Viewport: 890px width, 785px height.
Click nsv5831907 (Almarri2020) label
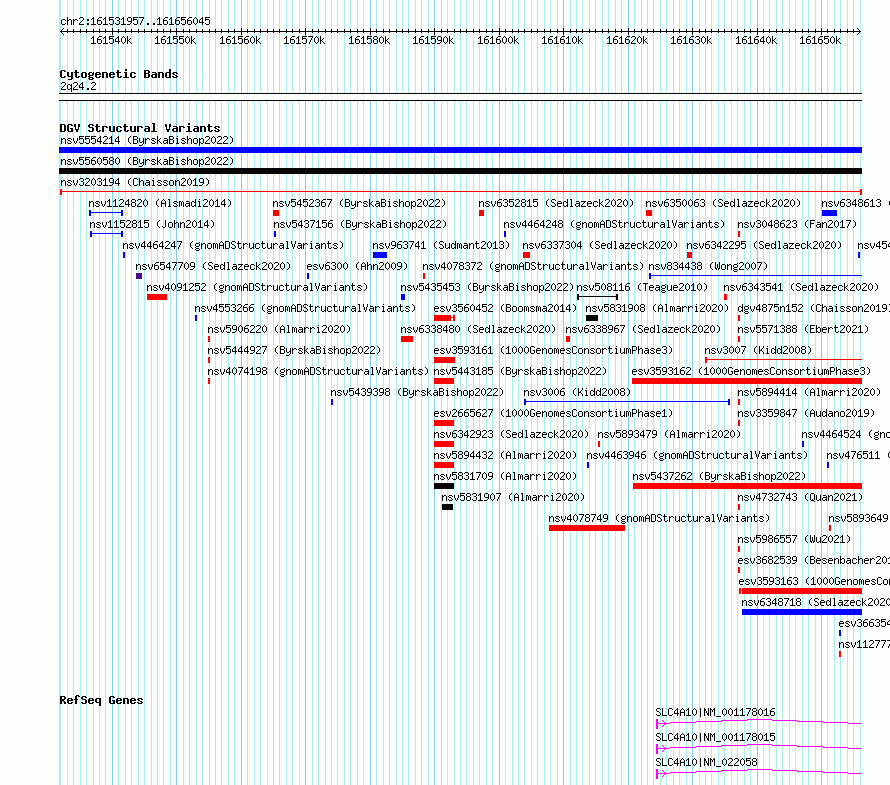coord(513,497)
